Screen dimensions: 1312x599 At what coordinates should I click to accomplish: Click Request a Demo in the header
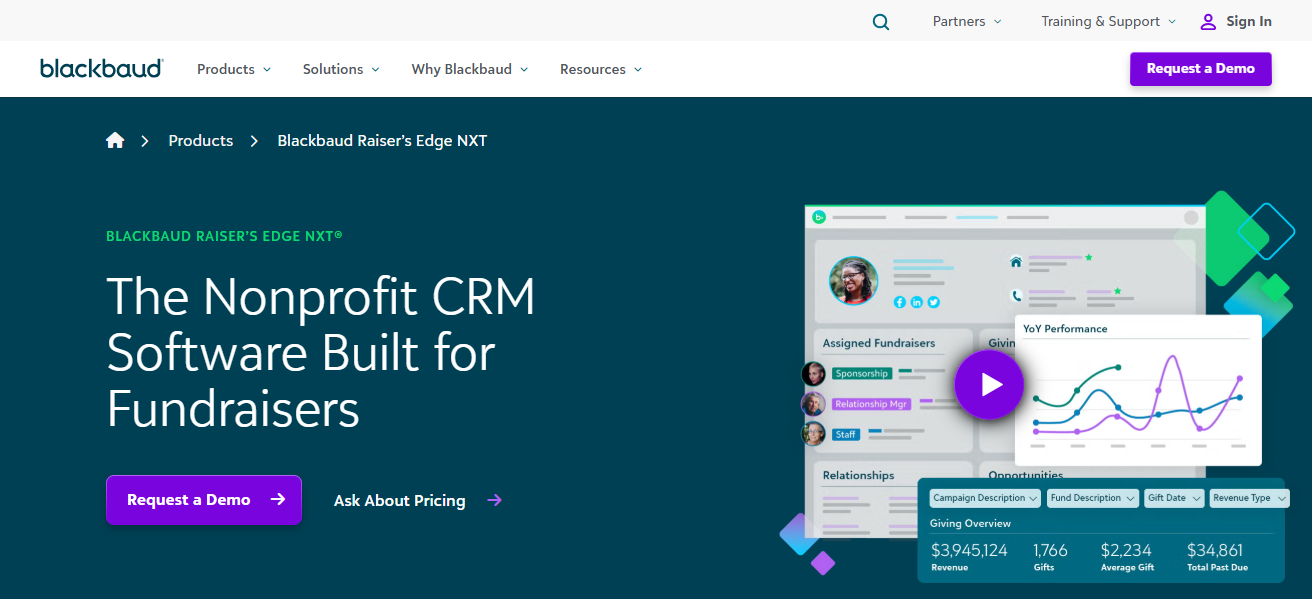pyautogui.click(x=1201, y=69)
